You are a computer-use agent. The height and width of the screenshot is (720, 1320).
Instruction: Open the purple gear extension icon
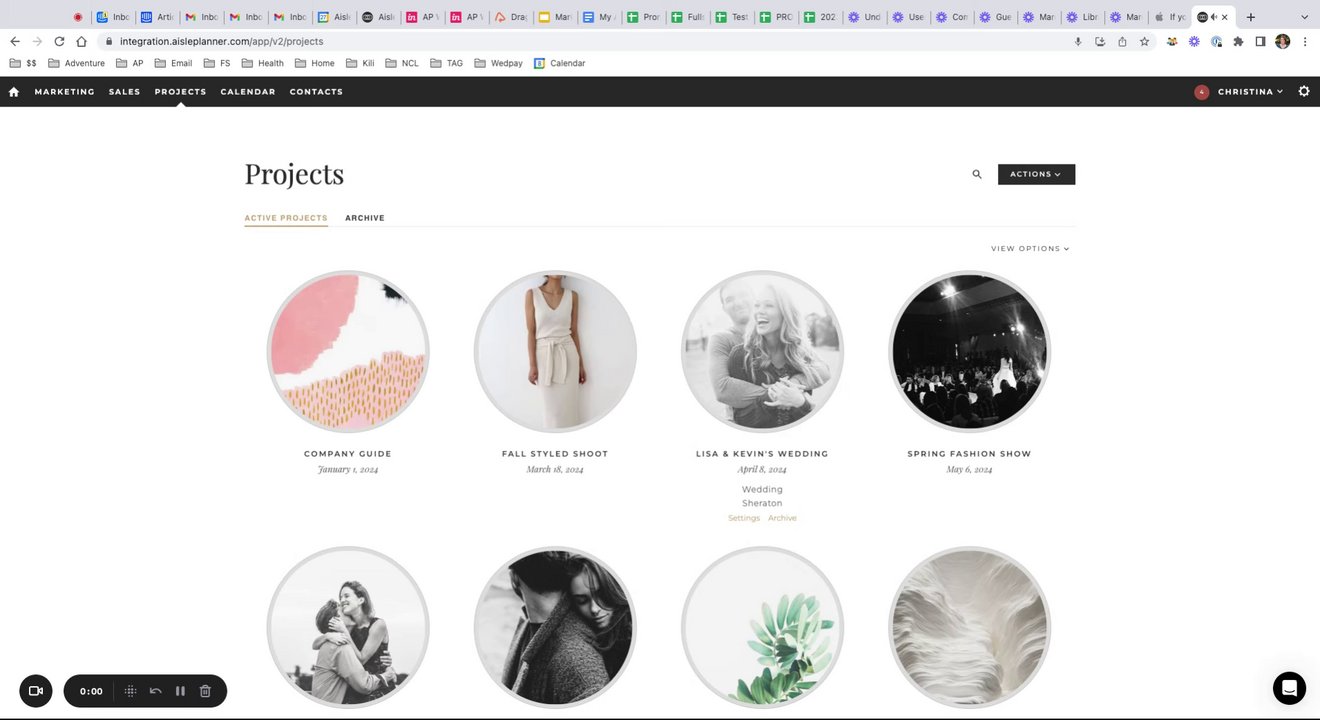[1194, 41]
